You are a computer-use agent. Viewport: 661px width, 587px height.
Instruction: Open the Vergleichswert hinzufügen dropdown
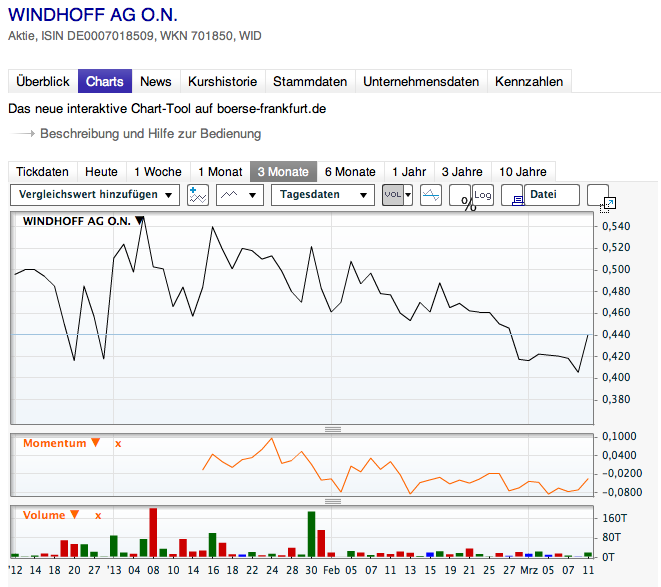pos(95,195)
